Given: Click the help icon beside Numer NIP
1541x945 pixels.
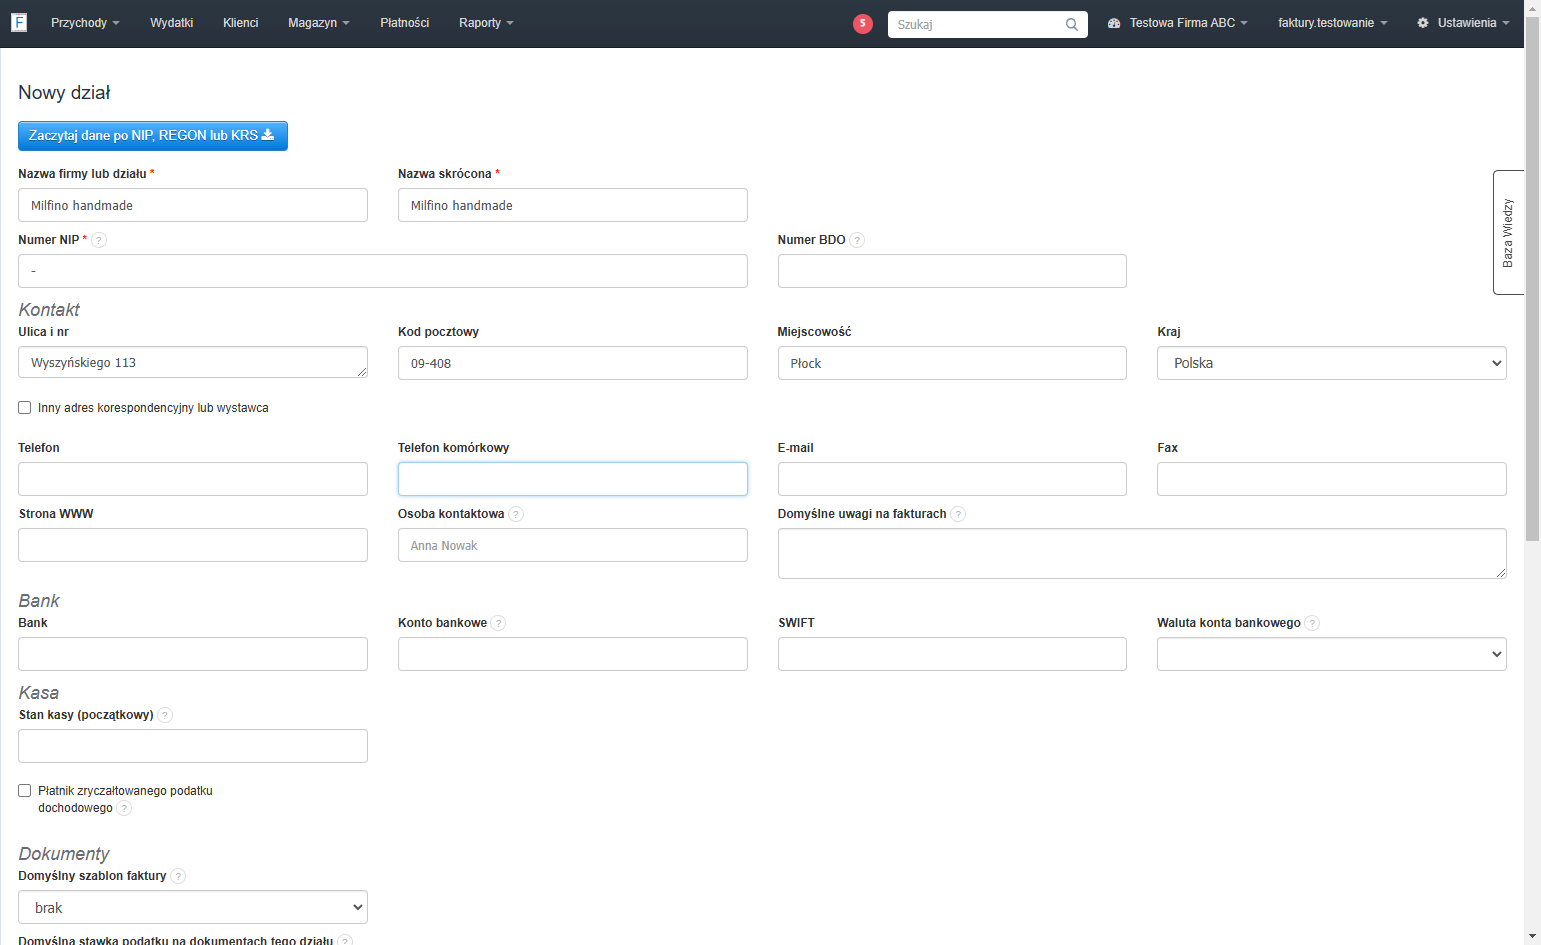Looking at the screenshot, I should pyautogui.click(x=99, y=240).
